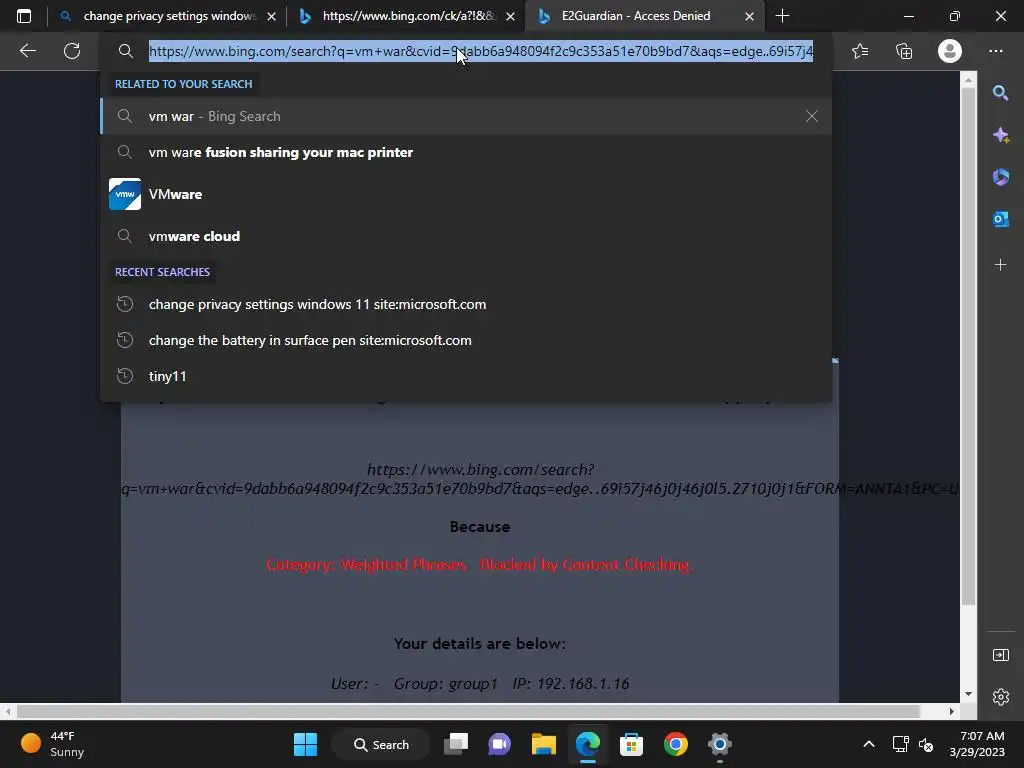This screenshot has width=1024, height=768.
Task: Open the profile avatar icon
Action: (x=950, y=51)
